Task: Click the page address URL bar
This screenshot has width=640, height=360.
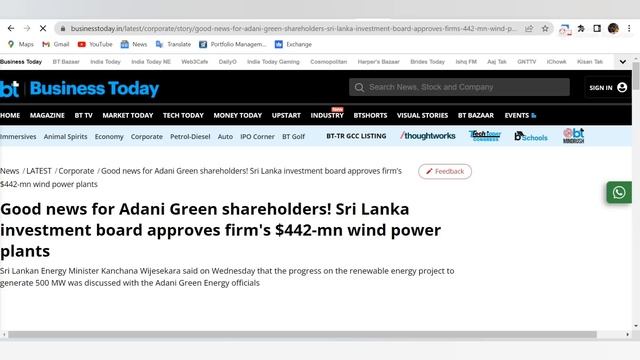Action: tap(293, 29)
